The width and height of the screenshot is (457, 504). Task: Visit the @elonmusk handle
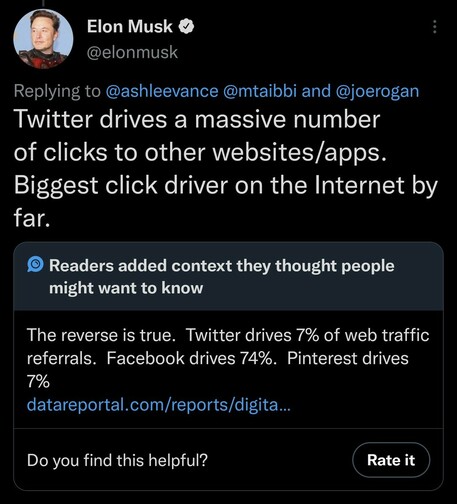(132, 52)
